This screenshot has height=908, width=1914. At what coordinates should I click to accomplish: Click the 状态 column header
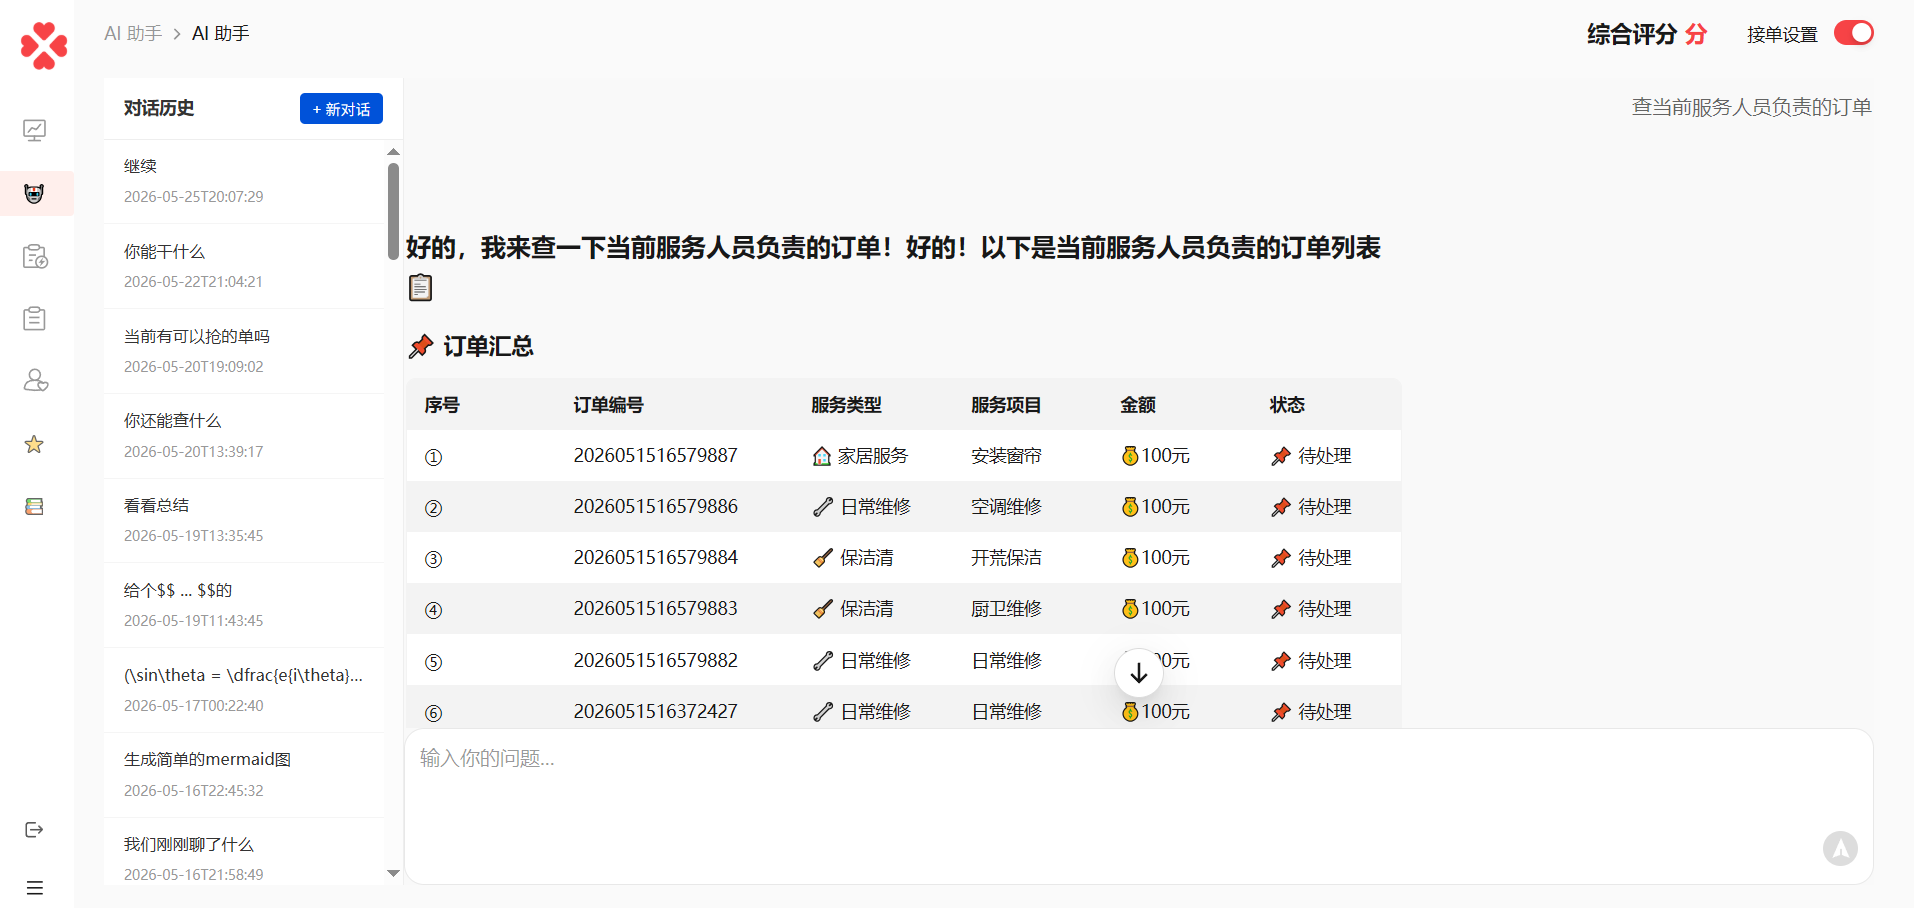[1287, 405]
